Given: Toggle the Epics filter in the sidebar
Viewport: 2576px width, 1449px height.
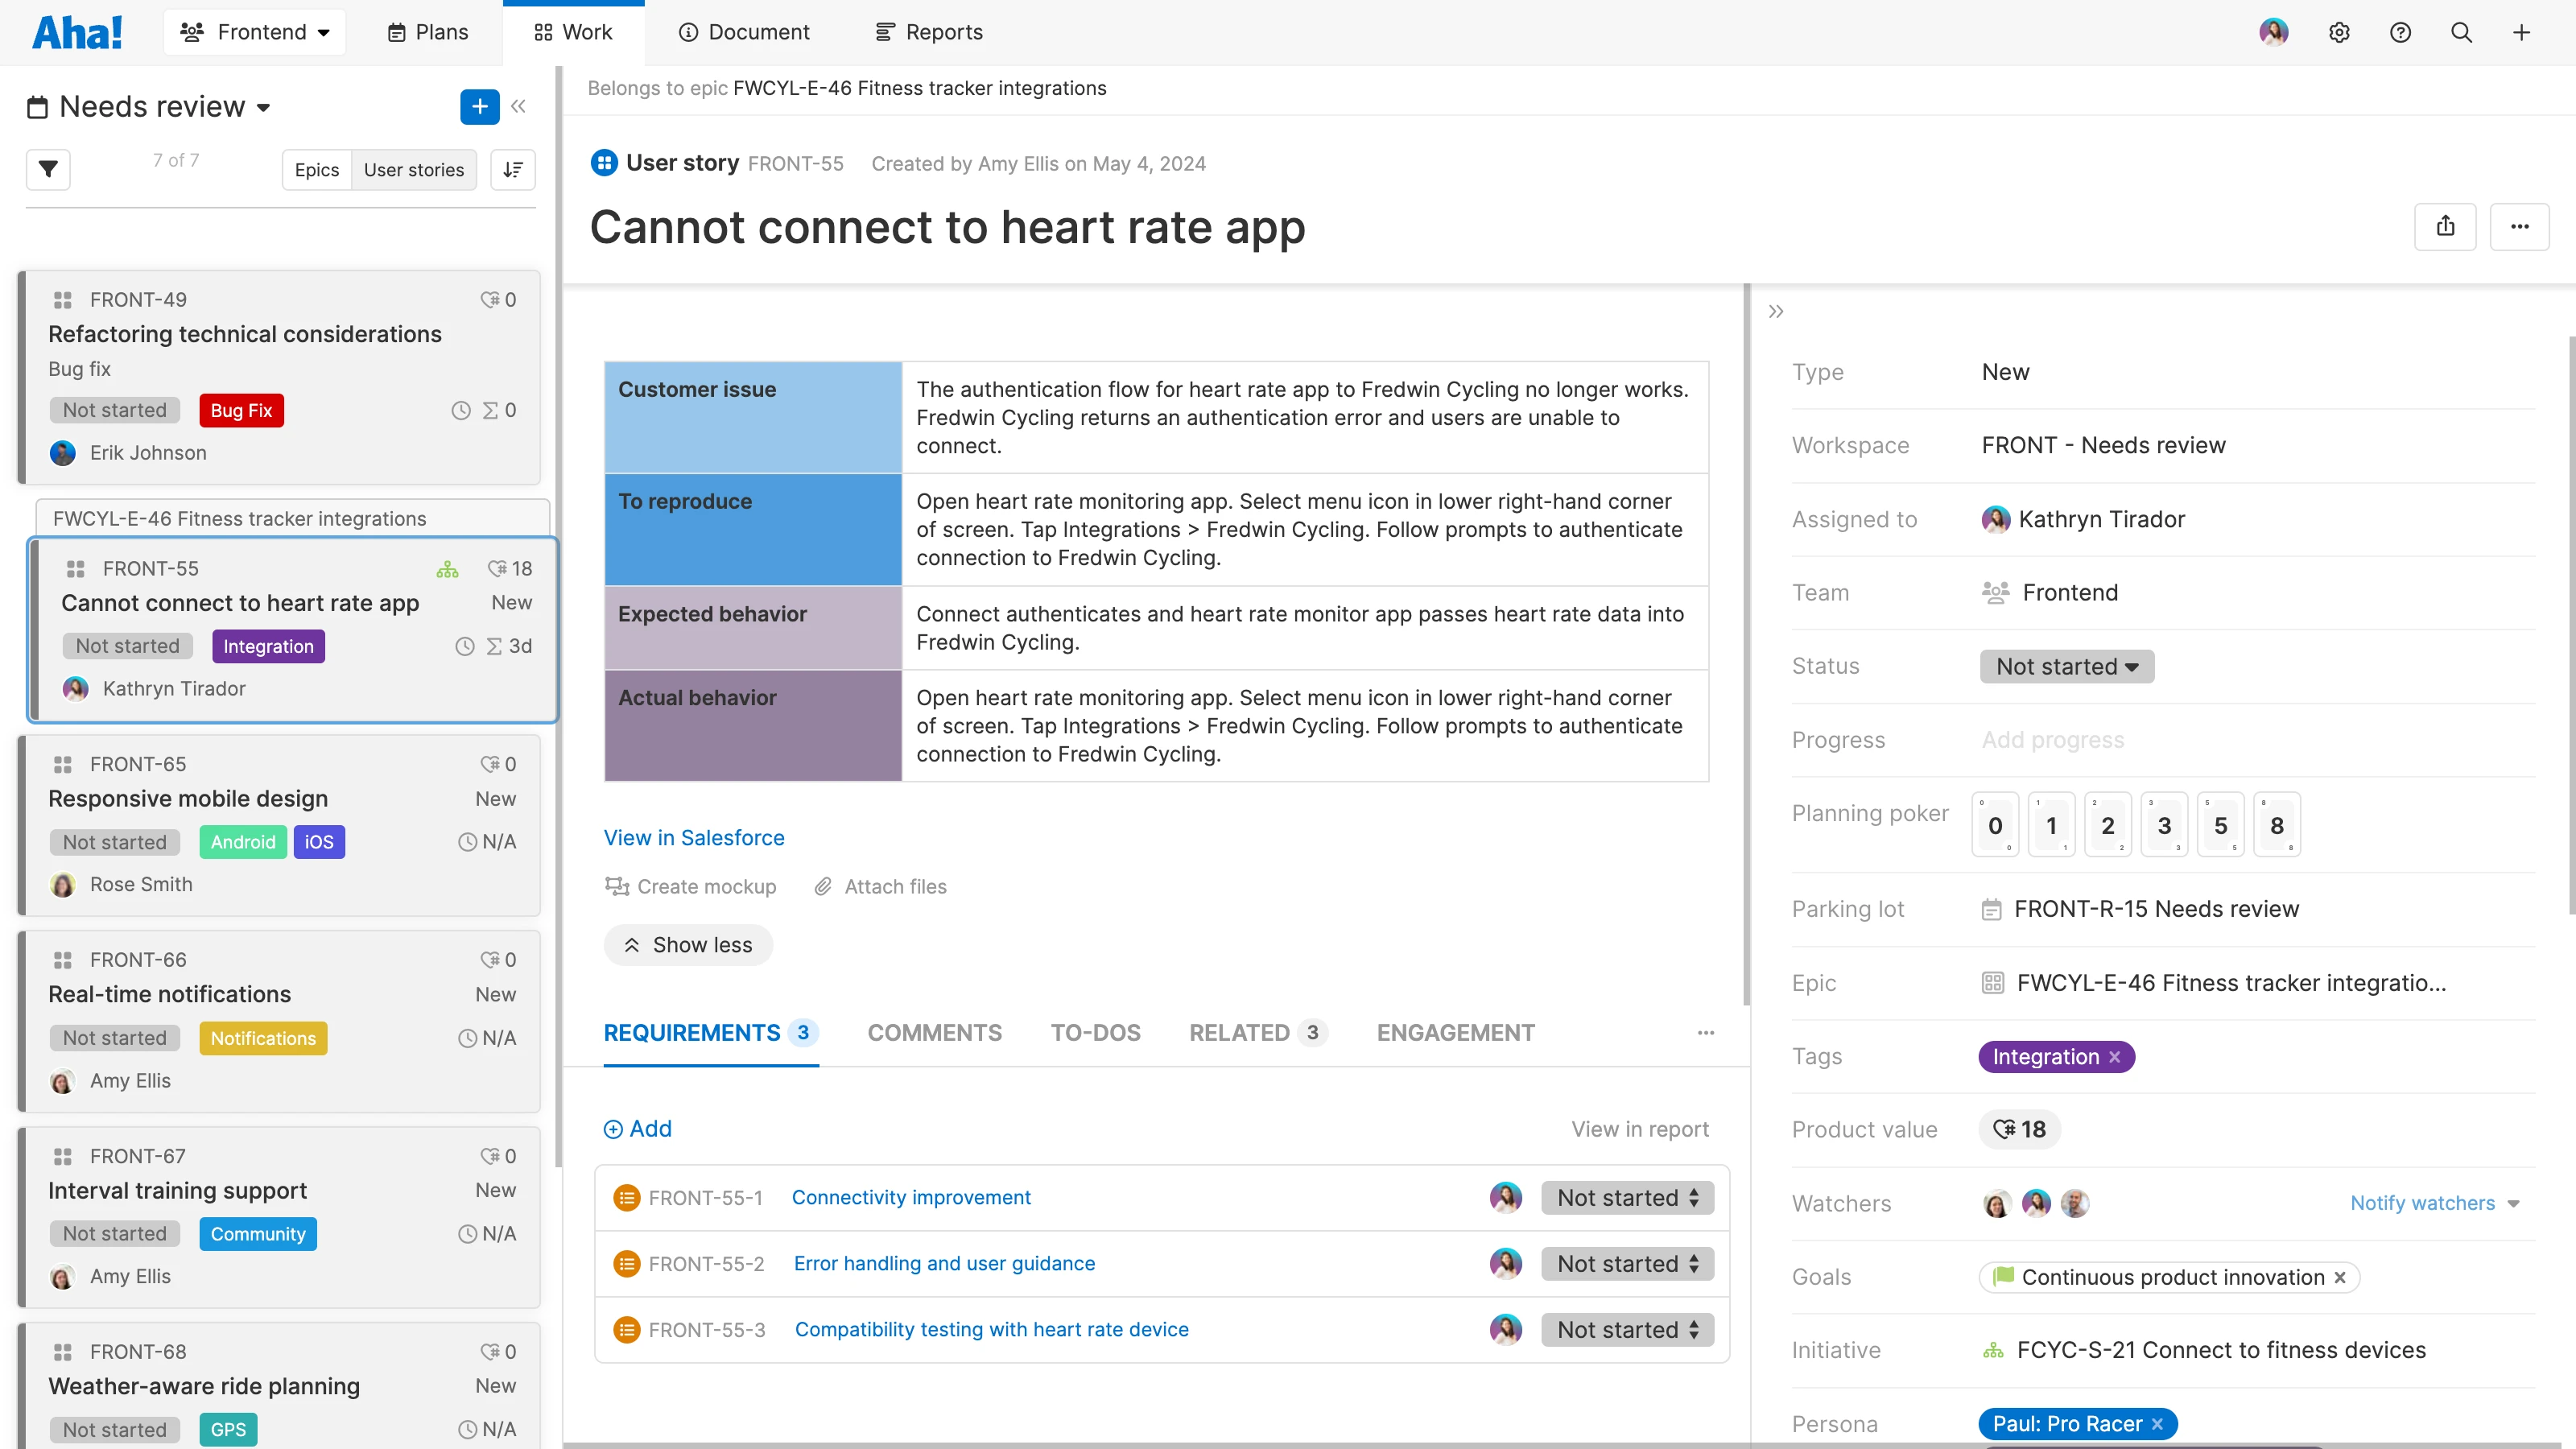Looking at the screenshot, I should tap(316, 170).
